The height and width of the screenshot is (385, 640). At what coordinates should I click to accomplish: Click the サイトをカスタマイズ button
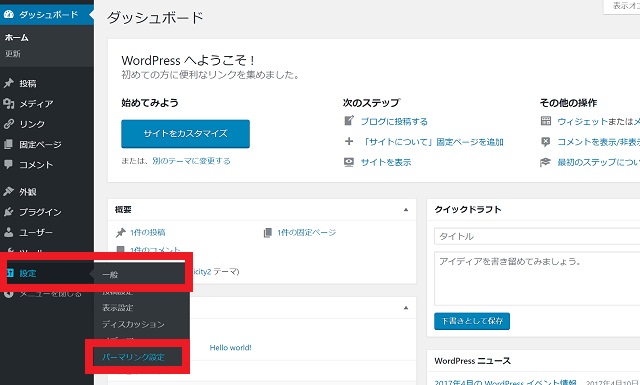tap(185, 134)
